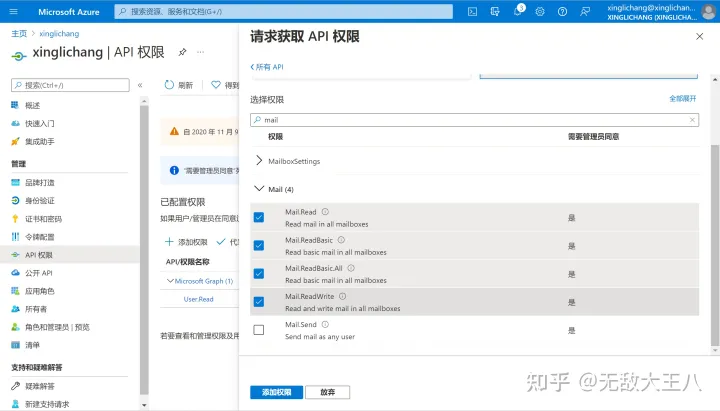The width and height of the screenshot is (720, 411).
Task: Select 身份验证 in the sidebar menu
Action: click(x=40, y=201)
